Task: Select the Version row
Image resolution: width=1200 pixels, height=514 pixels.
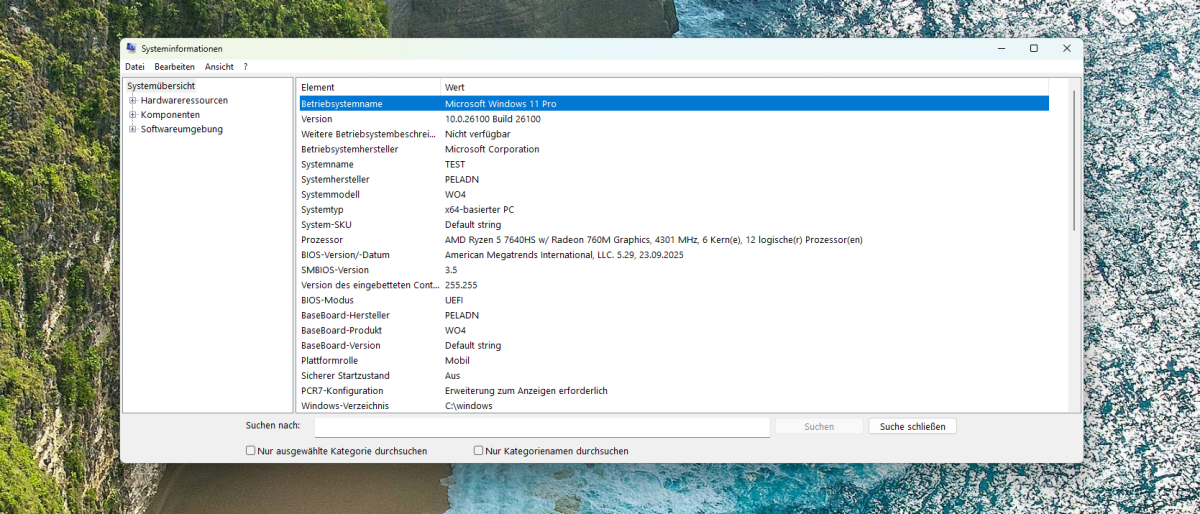Action: 673,119
